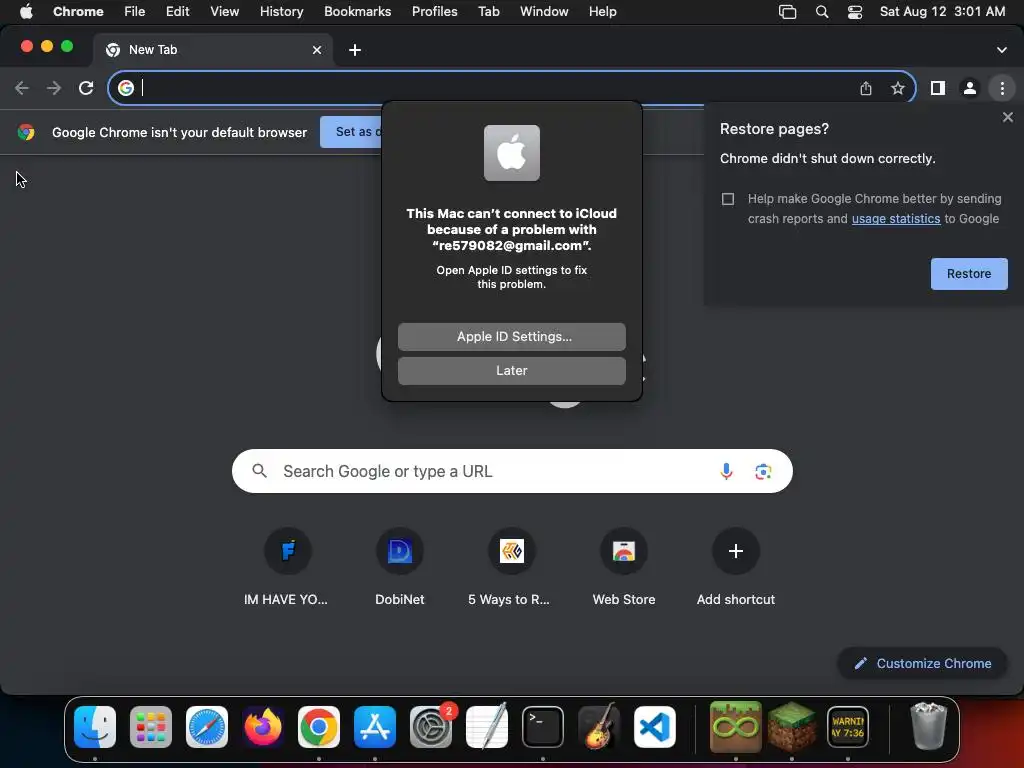The width and height of the screenshot is (1024, 768).
Task: Open the History menu
Action: (281, 12)
